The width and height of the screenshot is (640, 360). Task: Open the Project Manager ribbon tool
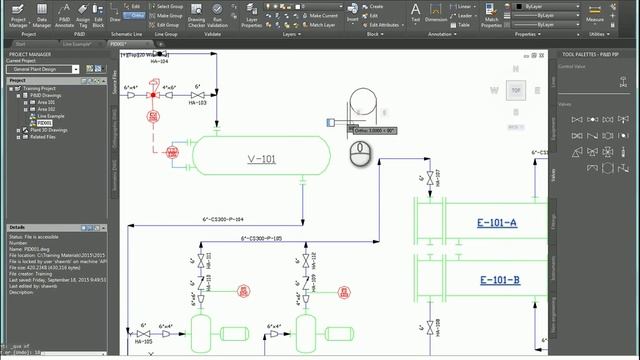[18, 16]
